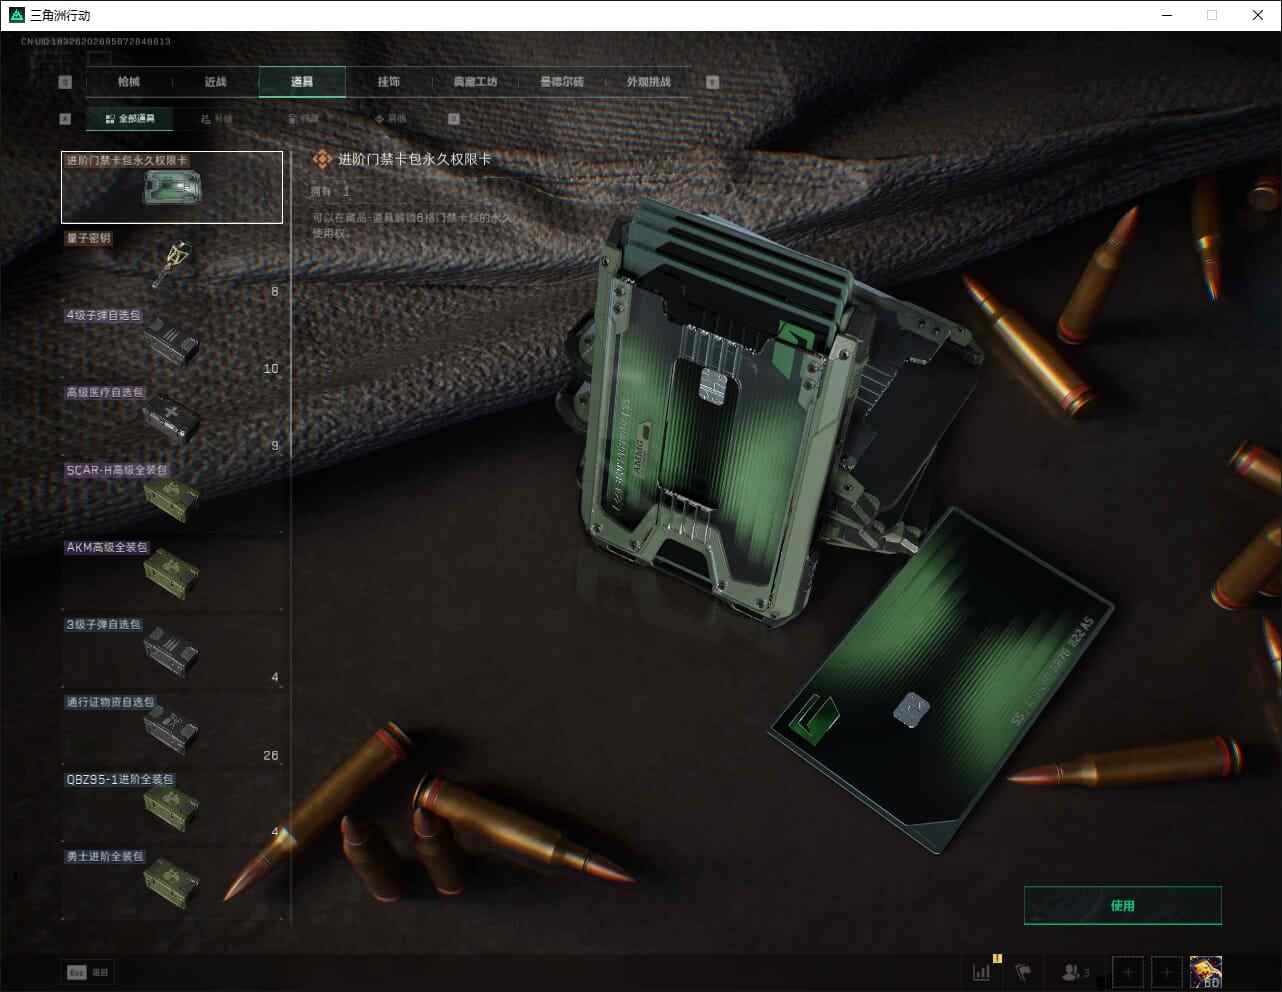Choose the third item filter sub-tab
This screenshot has width=1282, height=992.
pyautogui.click(x=303, y=119)
